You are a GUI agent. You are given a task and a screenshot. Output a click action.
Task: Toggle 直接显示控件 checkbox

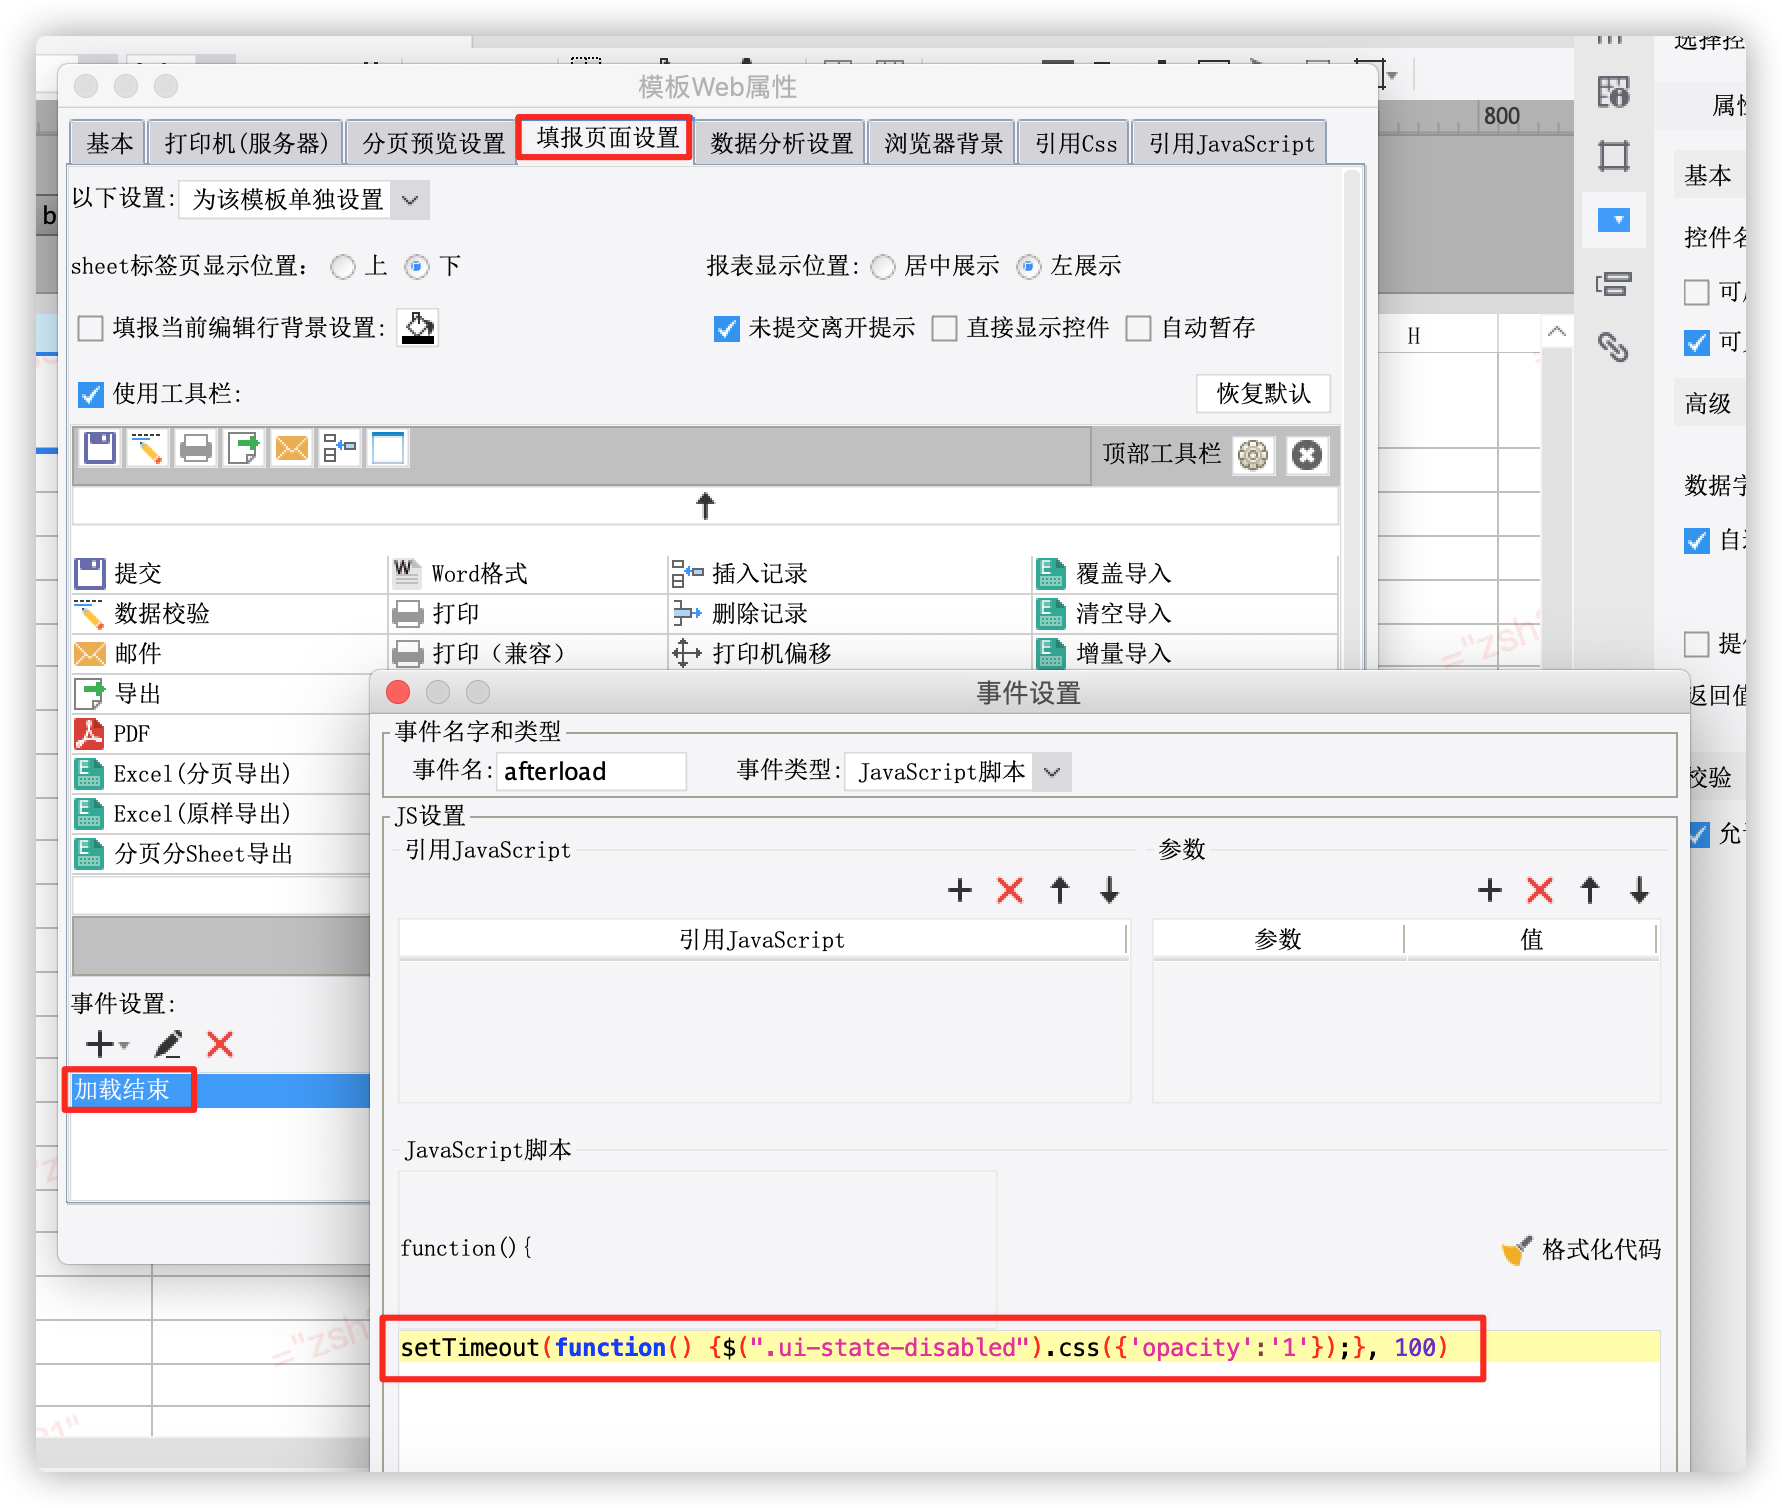[x=945, y=328]
